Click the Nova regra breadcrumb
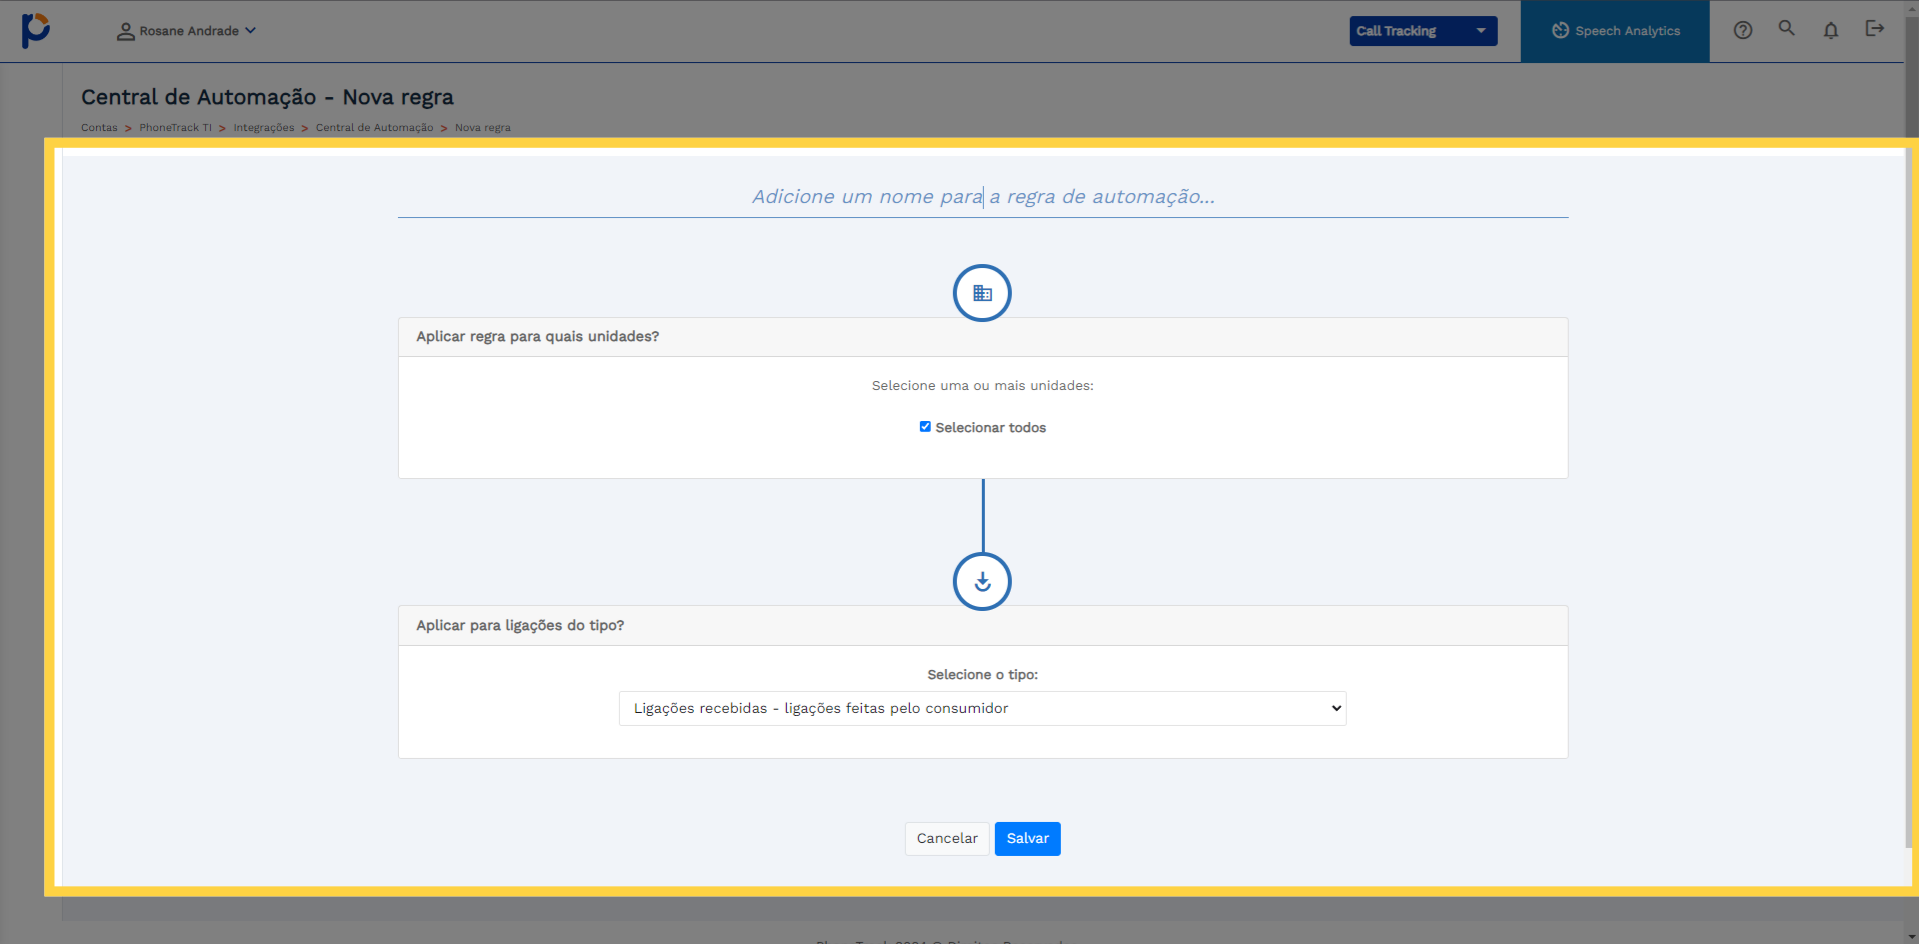 482,128
